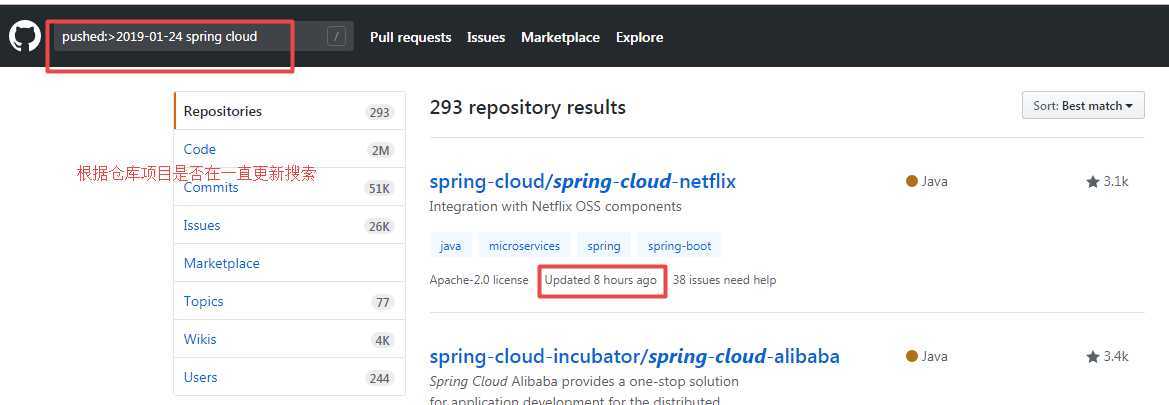Screen dimensions: 1169x405
Task: Select the Code results filter
Action: click(x=290, y=149)
